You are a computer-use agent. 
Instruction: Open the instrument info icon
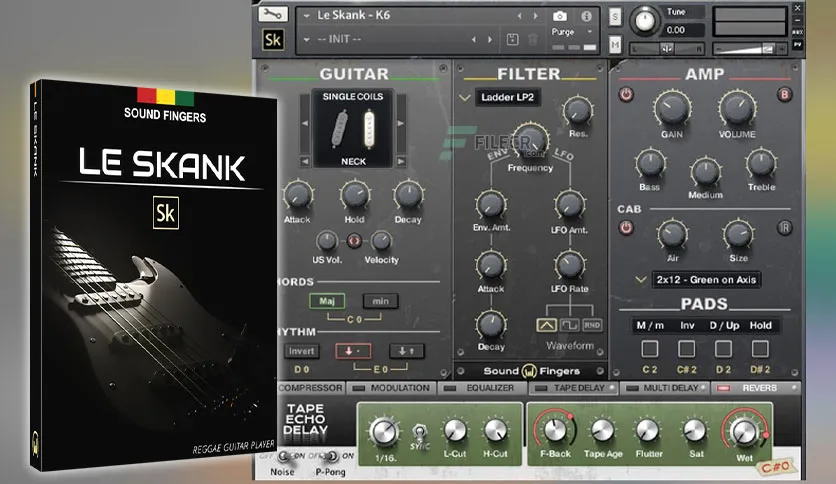click(x=586, y=16)
